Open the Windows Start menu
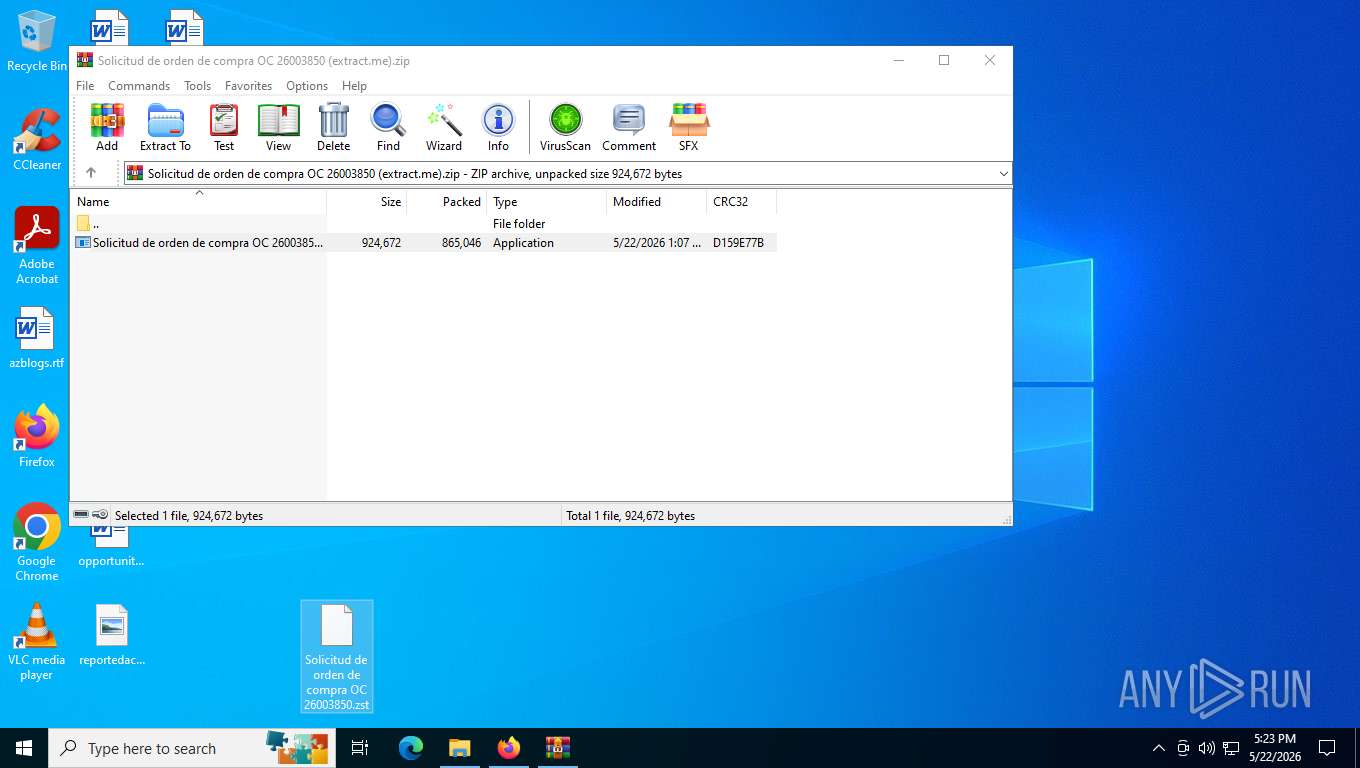The height and width of the screenshot is (768, 1360). pyautogui.click(x=24, y=748)
